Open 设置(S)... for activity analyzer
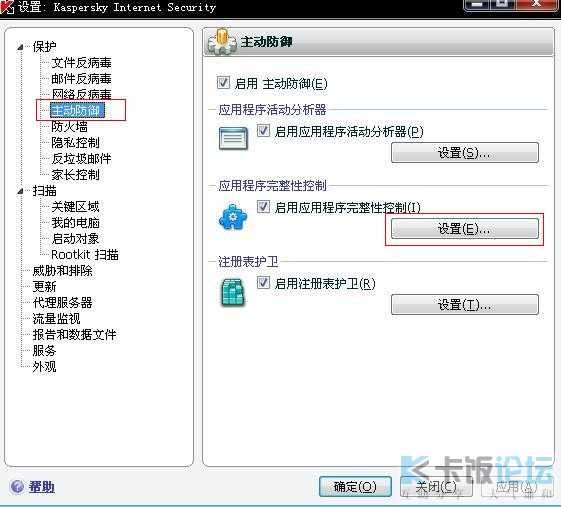This screenshot has width=561, height=507. (465, 153)
